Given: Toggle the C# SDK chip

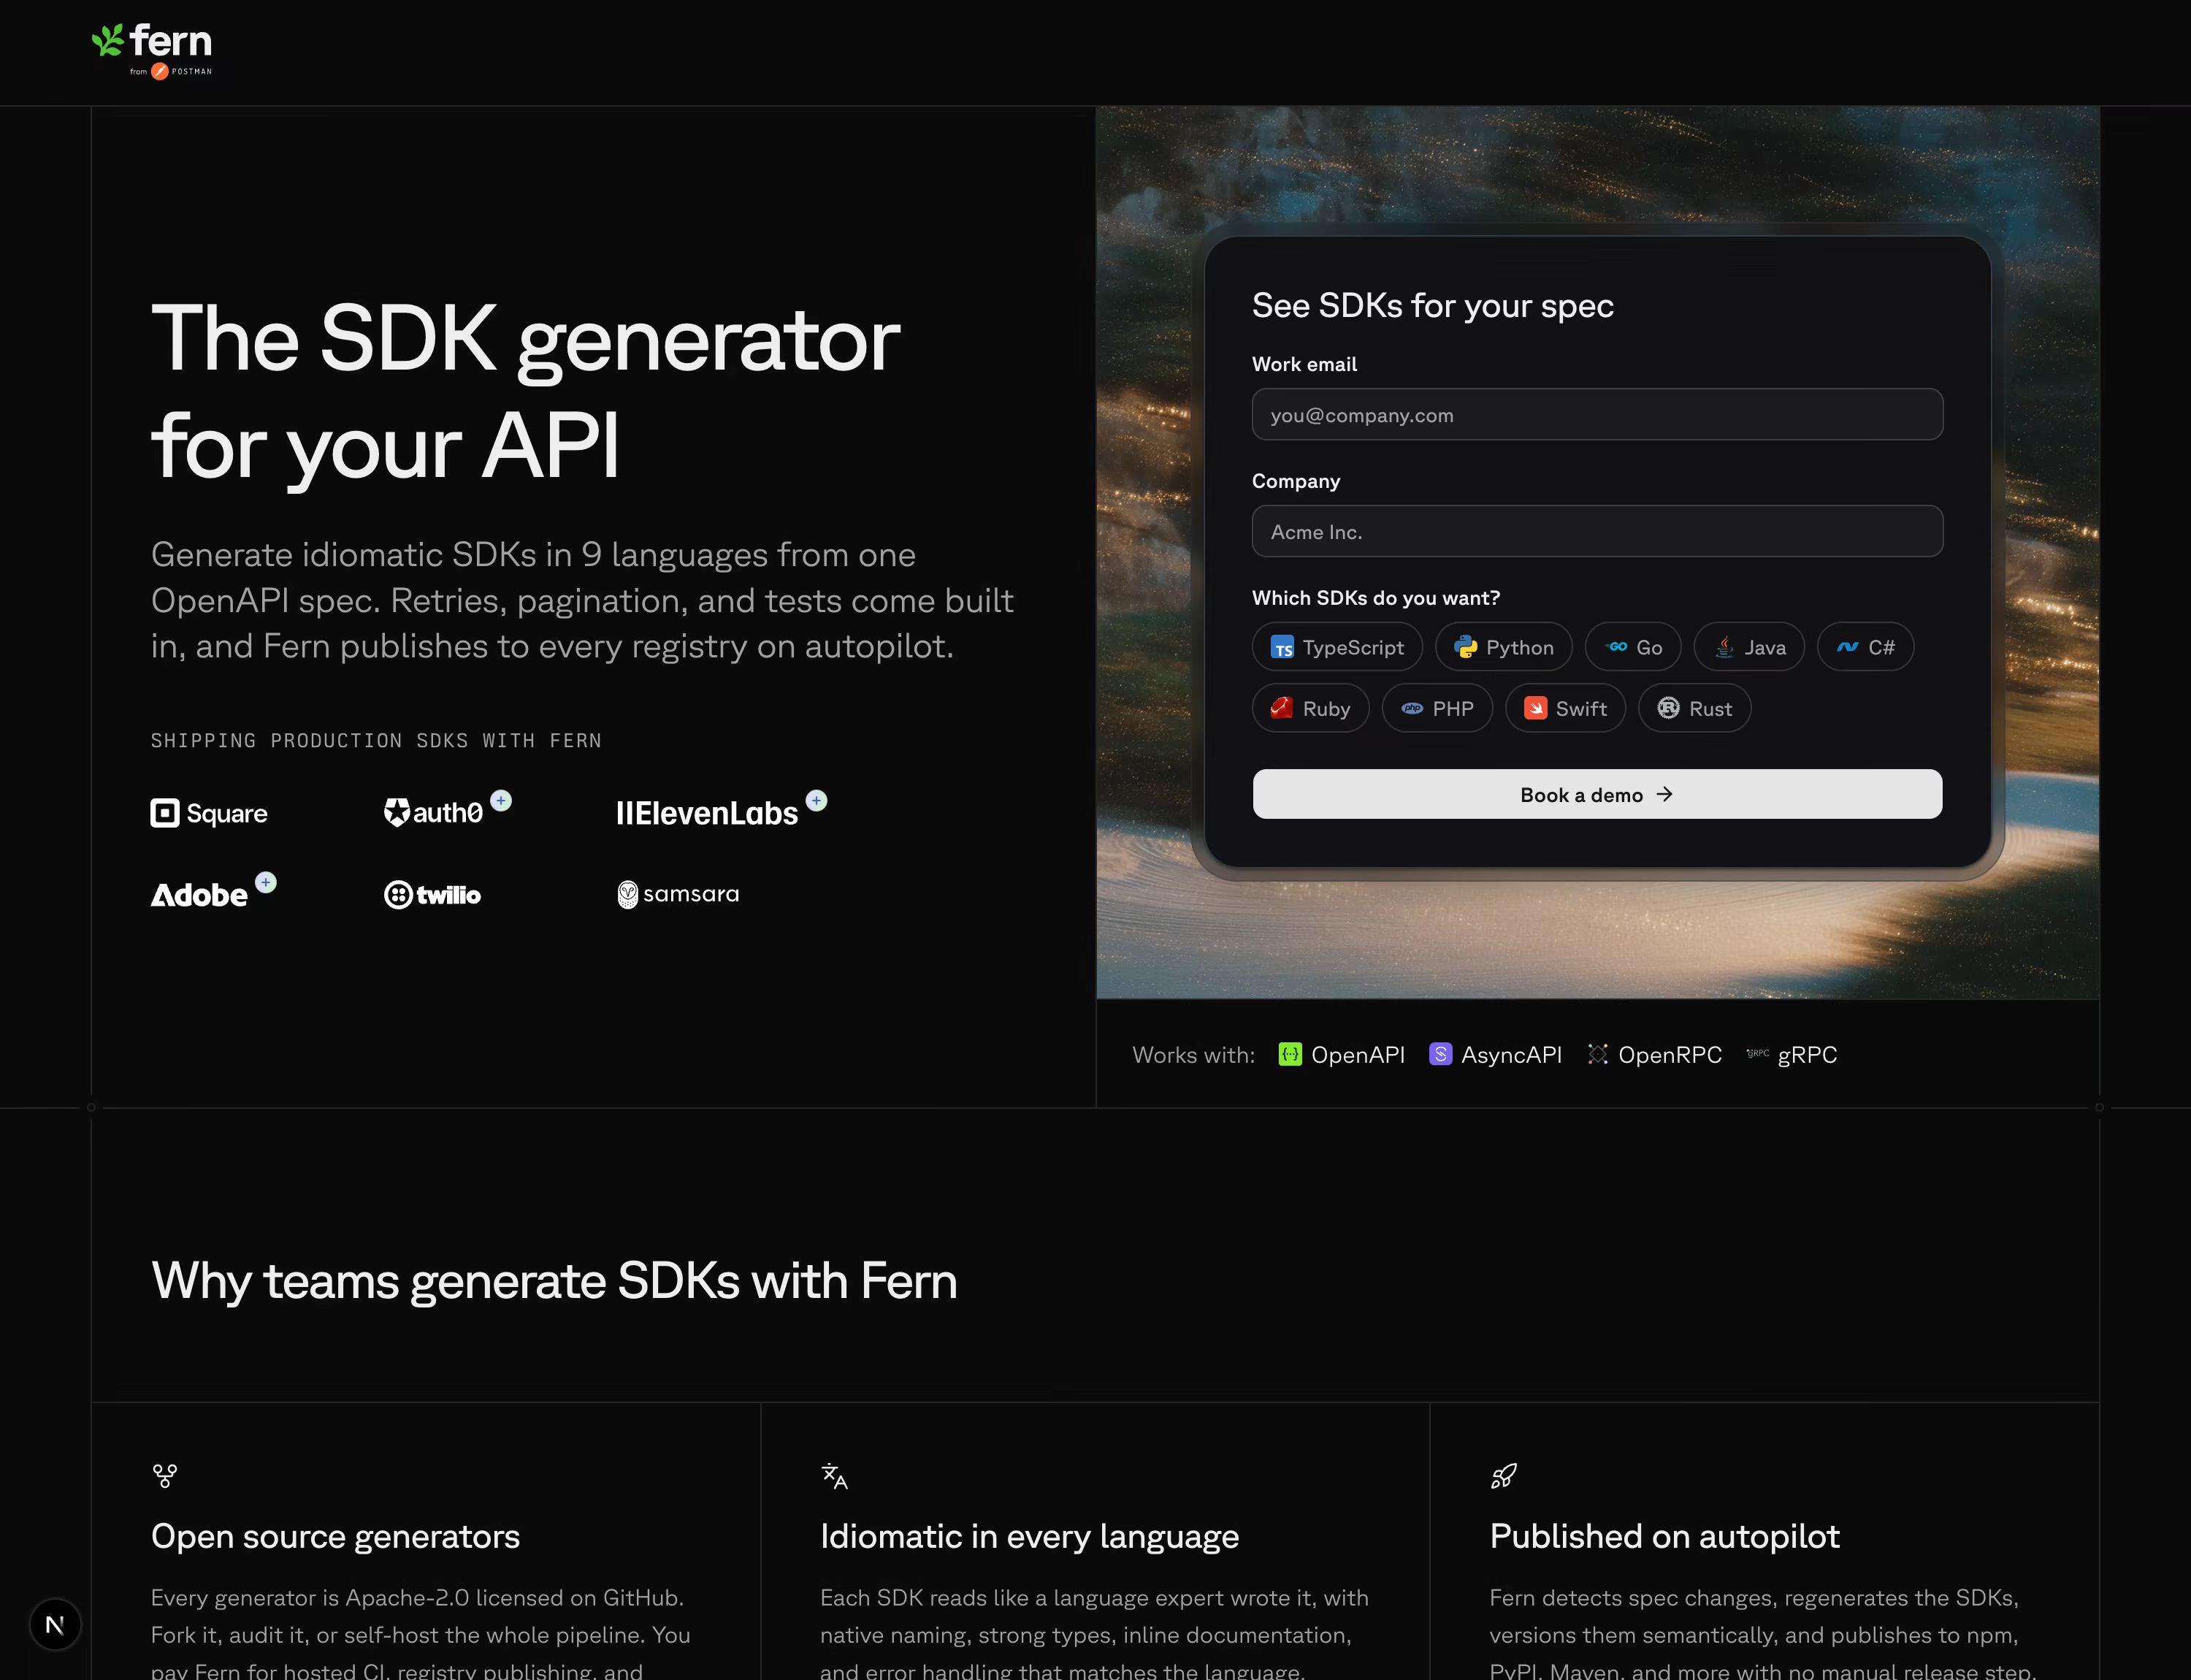Looking at the screenshot, I should coord(1865,647).
